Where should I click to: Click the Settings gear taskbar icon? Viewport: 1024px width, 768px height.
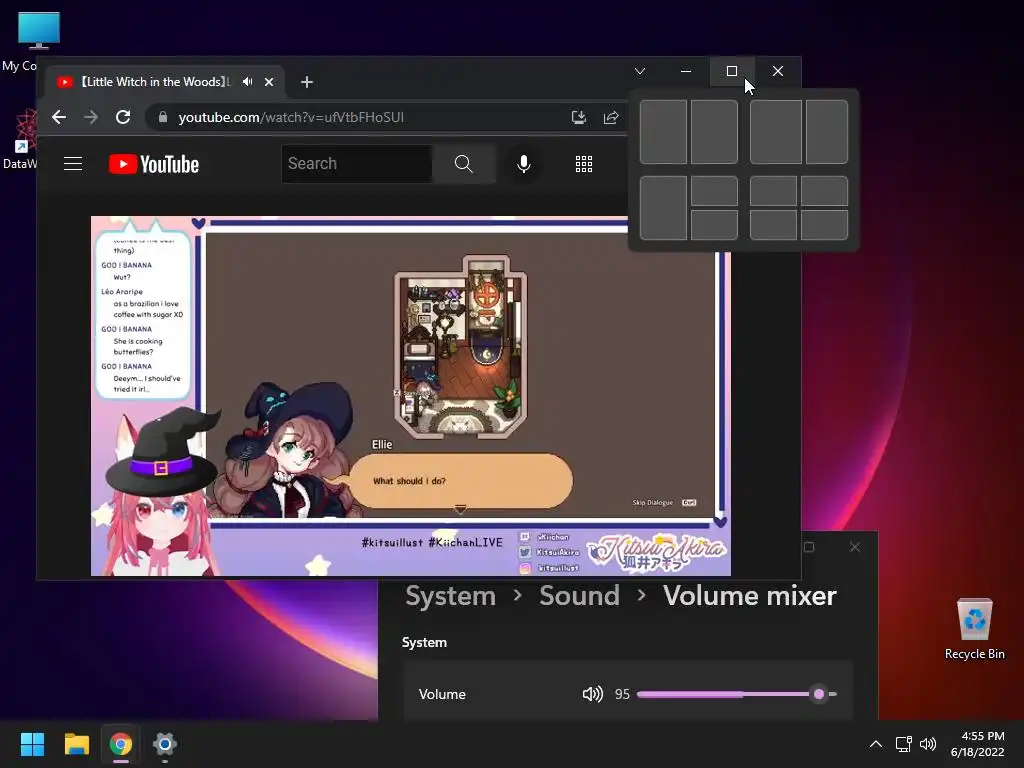[165, 744]
